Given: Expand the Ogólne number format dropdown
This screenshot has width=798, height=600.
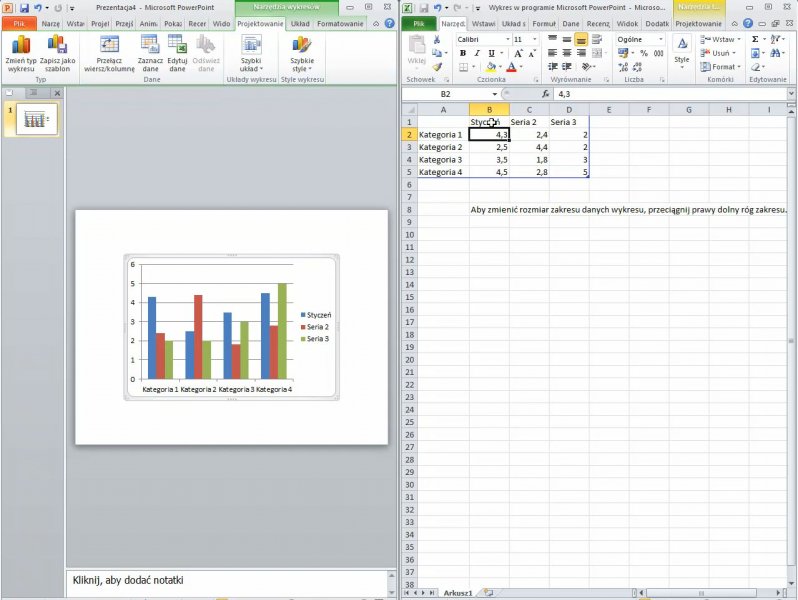Looking at the screenshot, I should [x=661, y=39].
